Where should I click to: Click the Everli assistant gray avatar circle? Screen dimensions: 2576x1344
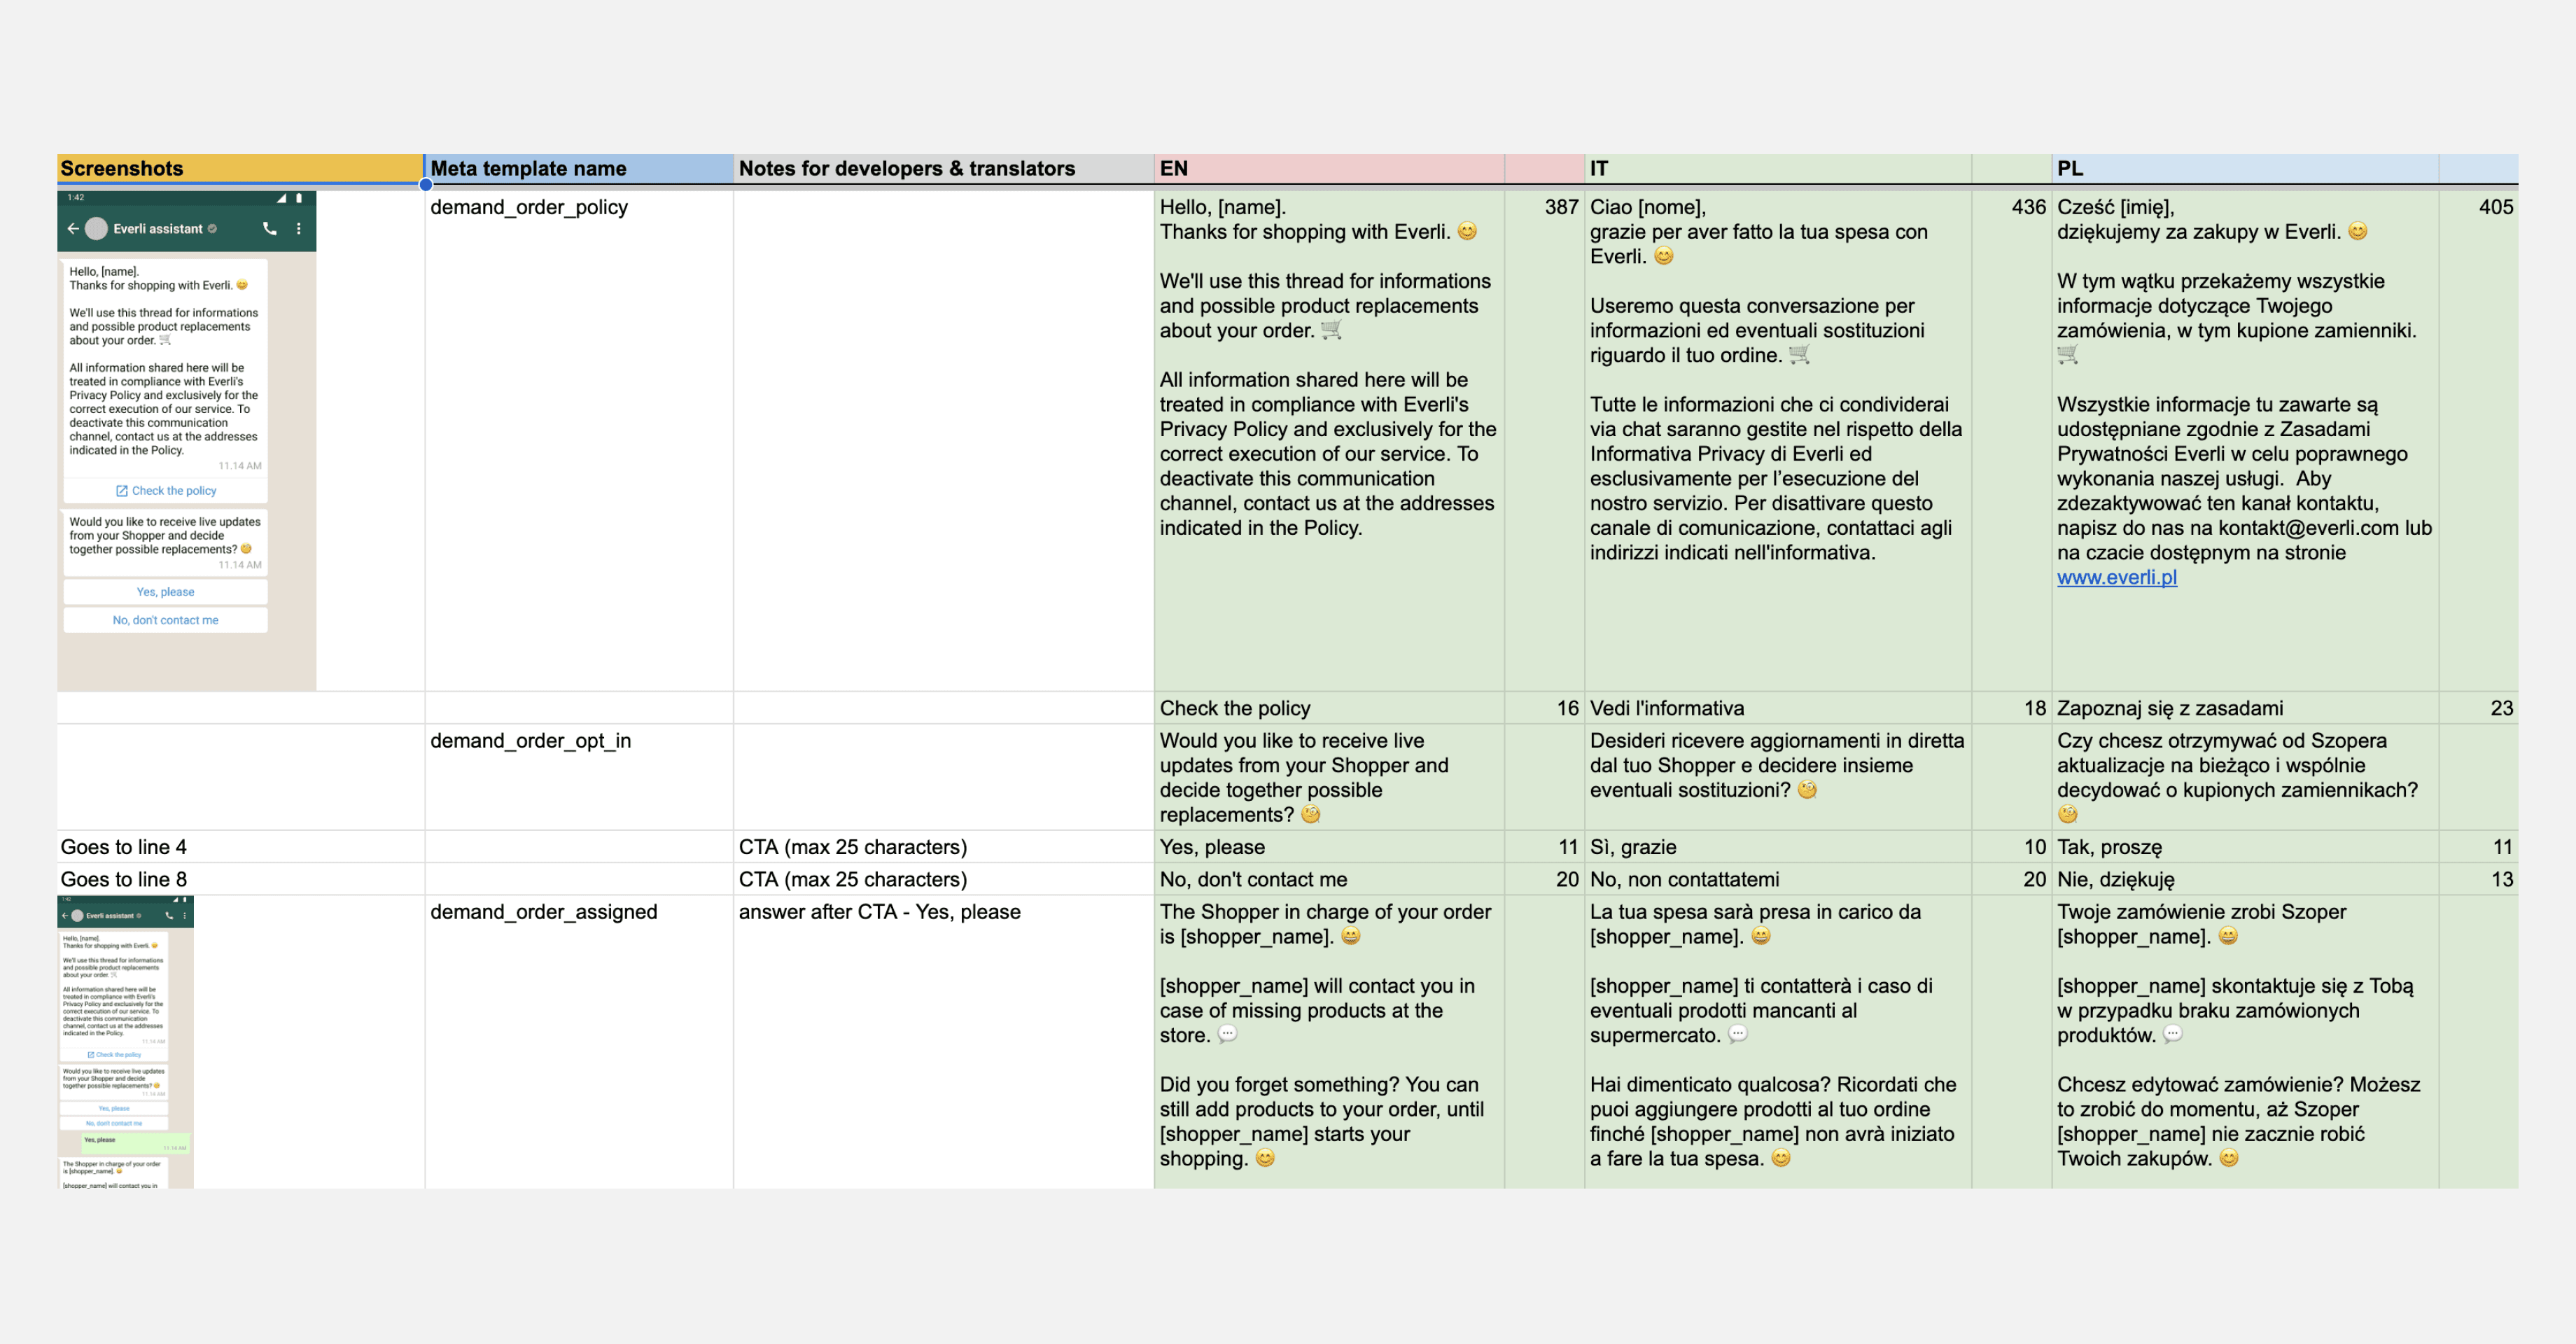pyautogui.click(x=97, y=228)
